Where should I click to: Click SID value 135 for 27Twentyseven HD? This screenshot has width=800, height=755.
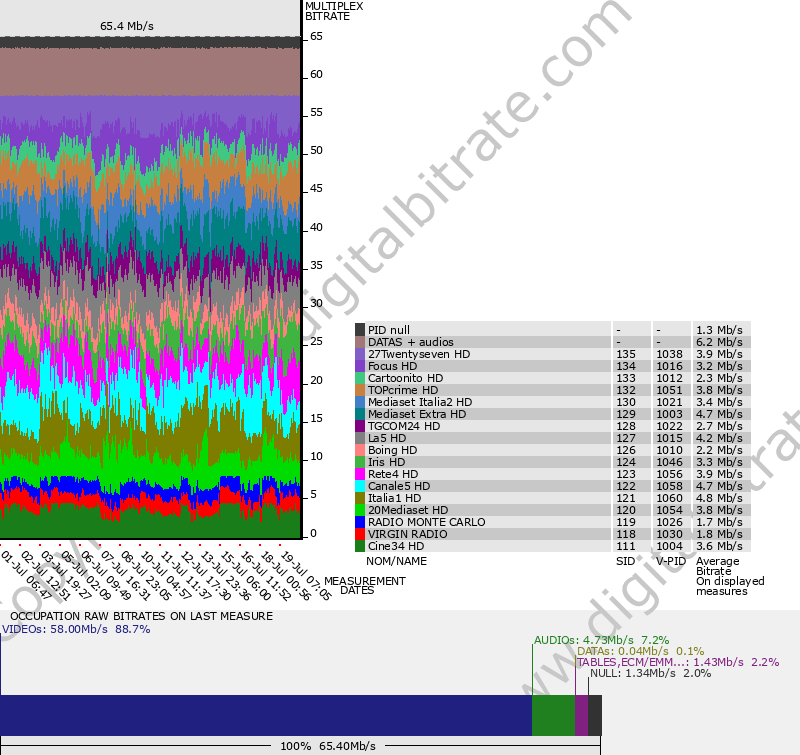point(626,354)
